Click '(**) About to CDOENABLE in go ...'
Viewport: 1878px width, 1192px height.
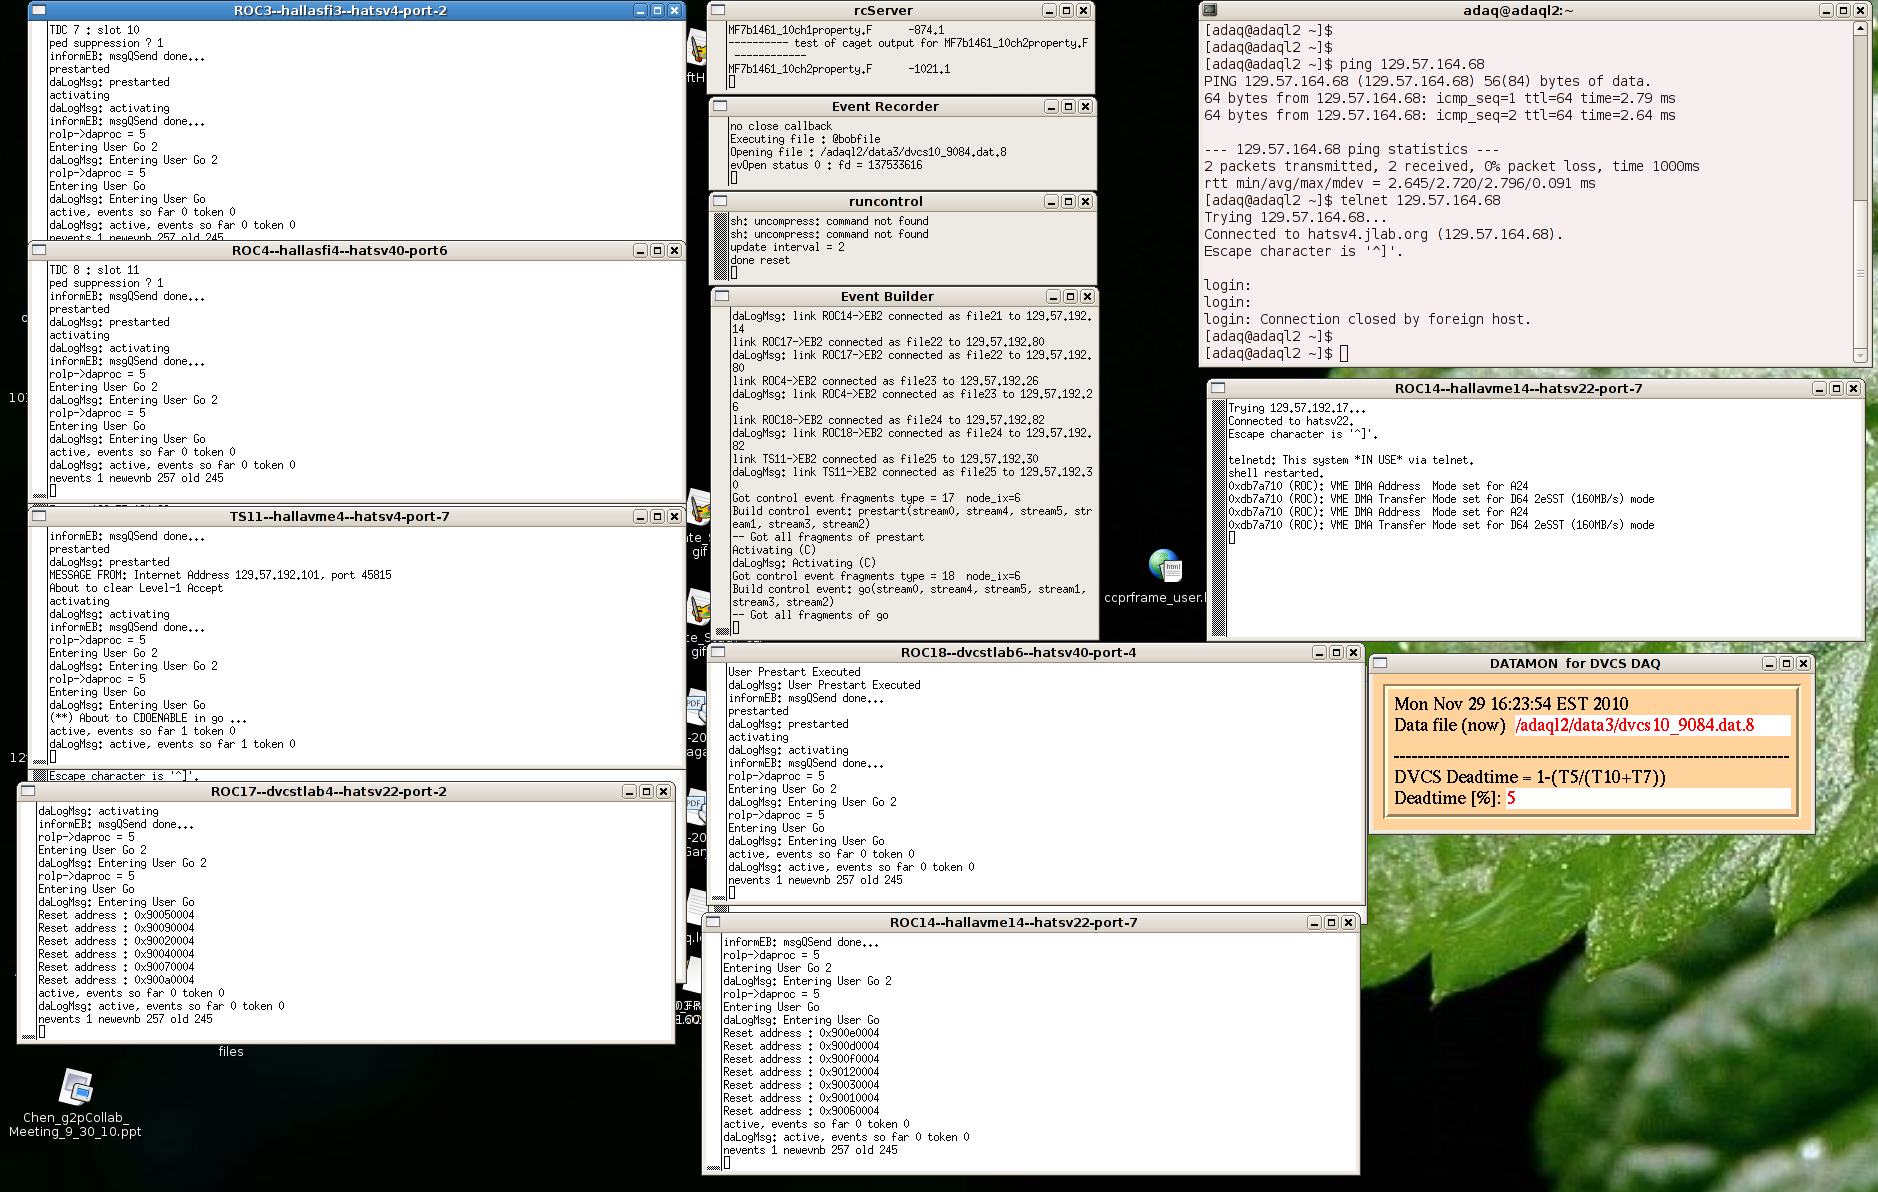coord(148,718)
